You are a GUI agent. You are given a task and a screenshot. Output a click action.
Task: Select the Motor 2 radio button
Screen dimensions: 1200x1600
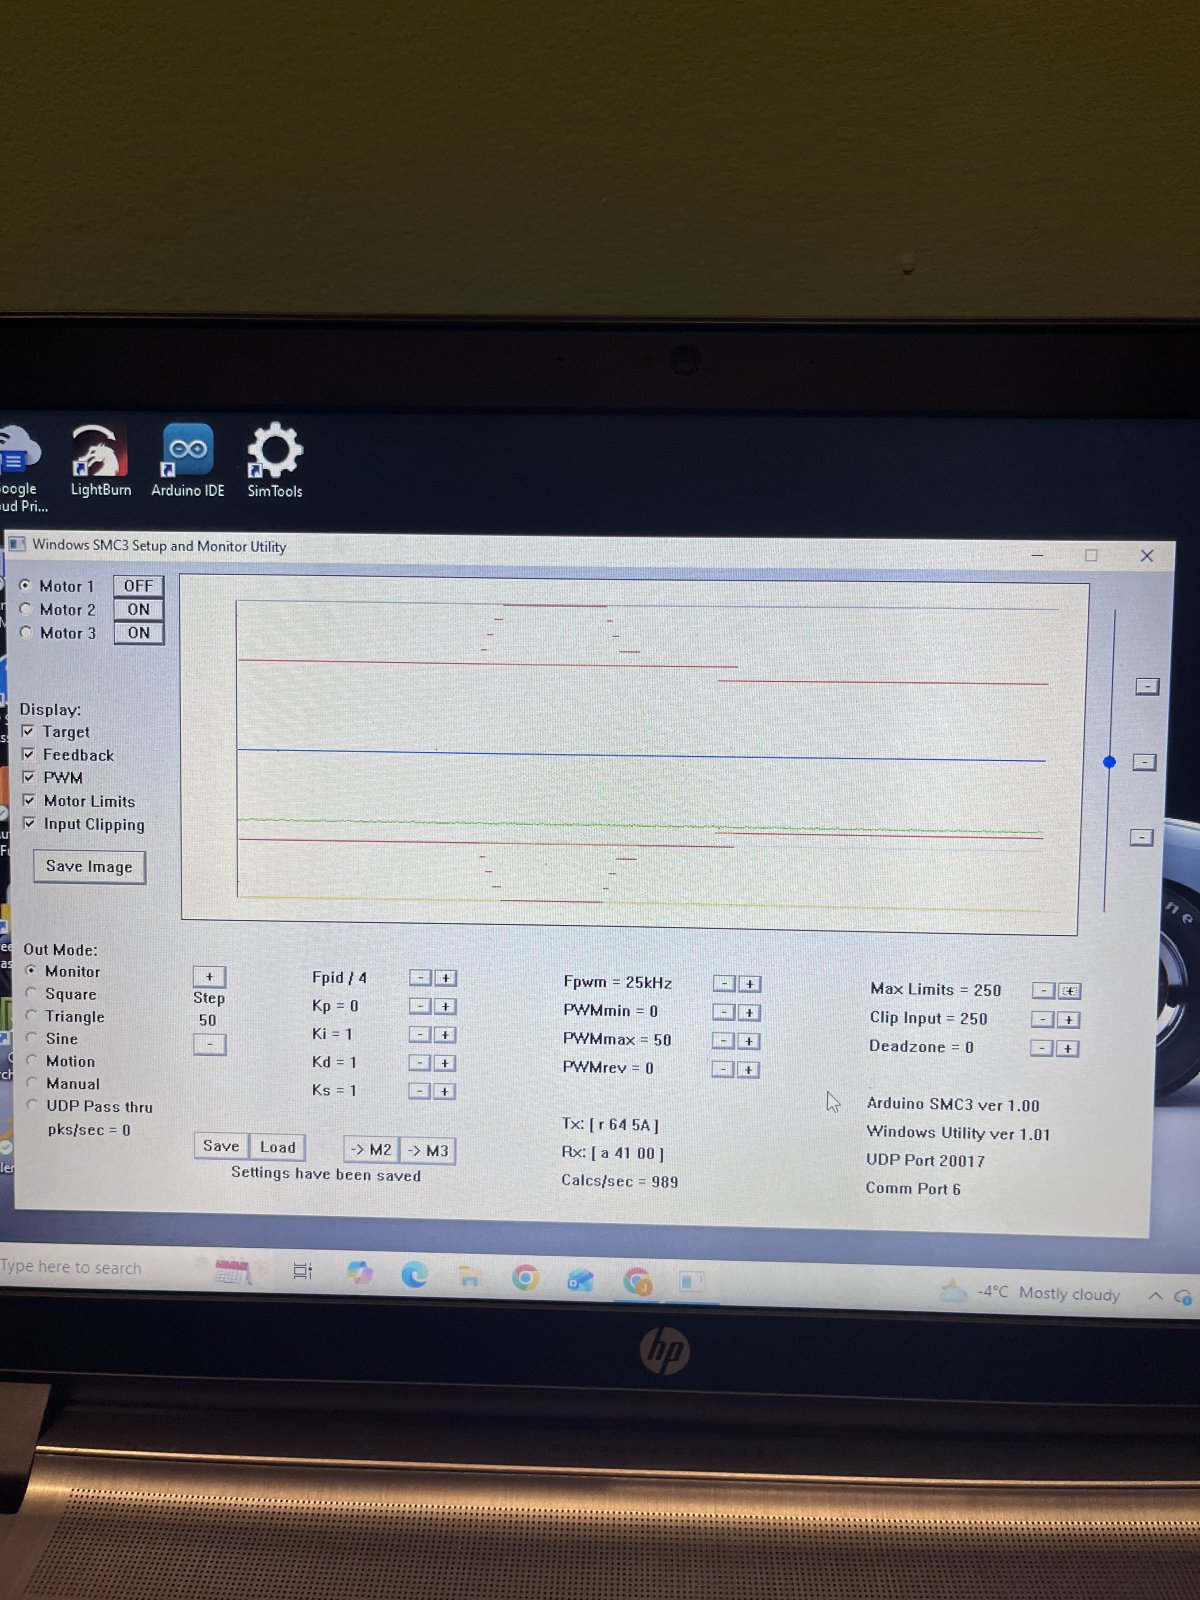25,609
